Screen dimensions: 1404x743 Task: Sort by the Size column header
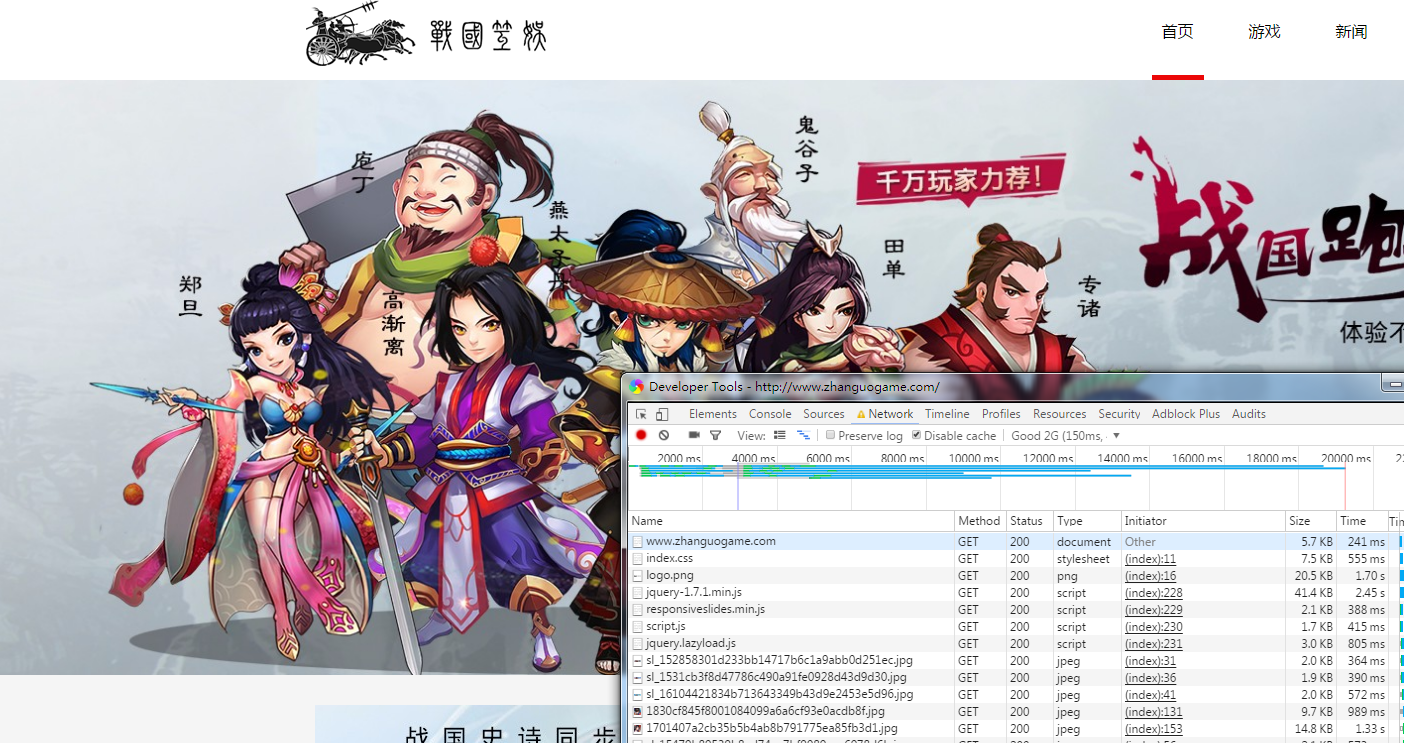click(x=1311, y=521)
